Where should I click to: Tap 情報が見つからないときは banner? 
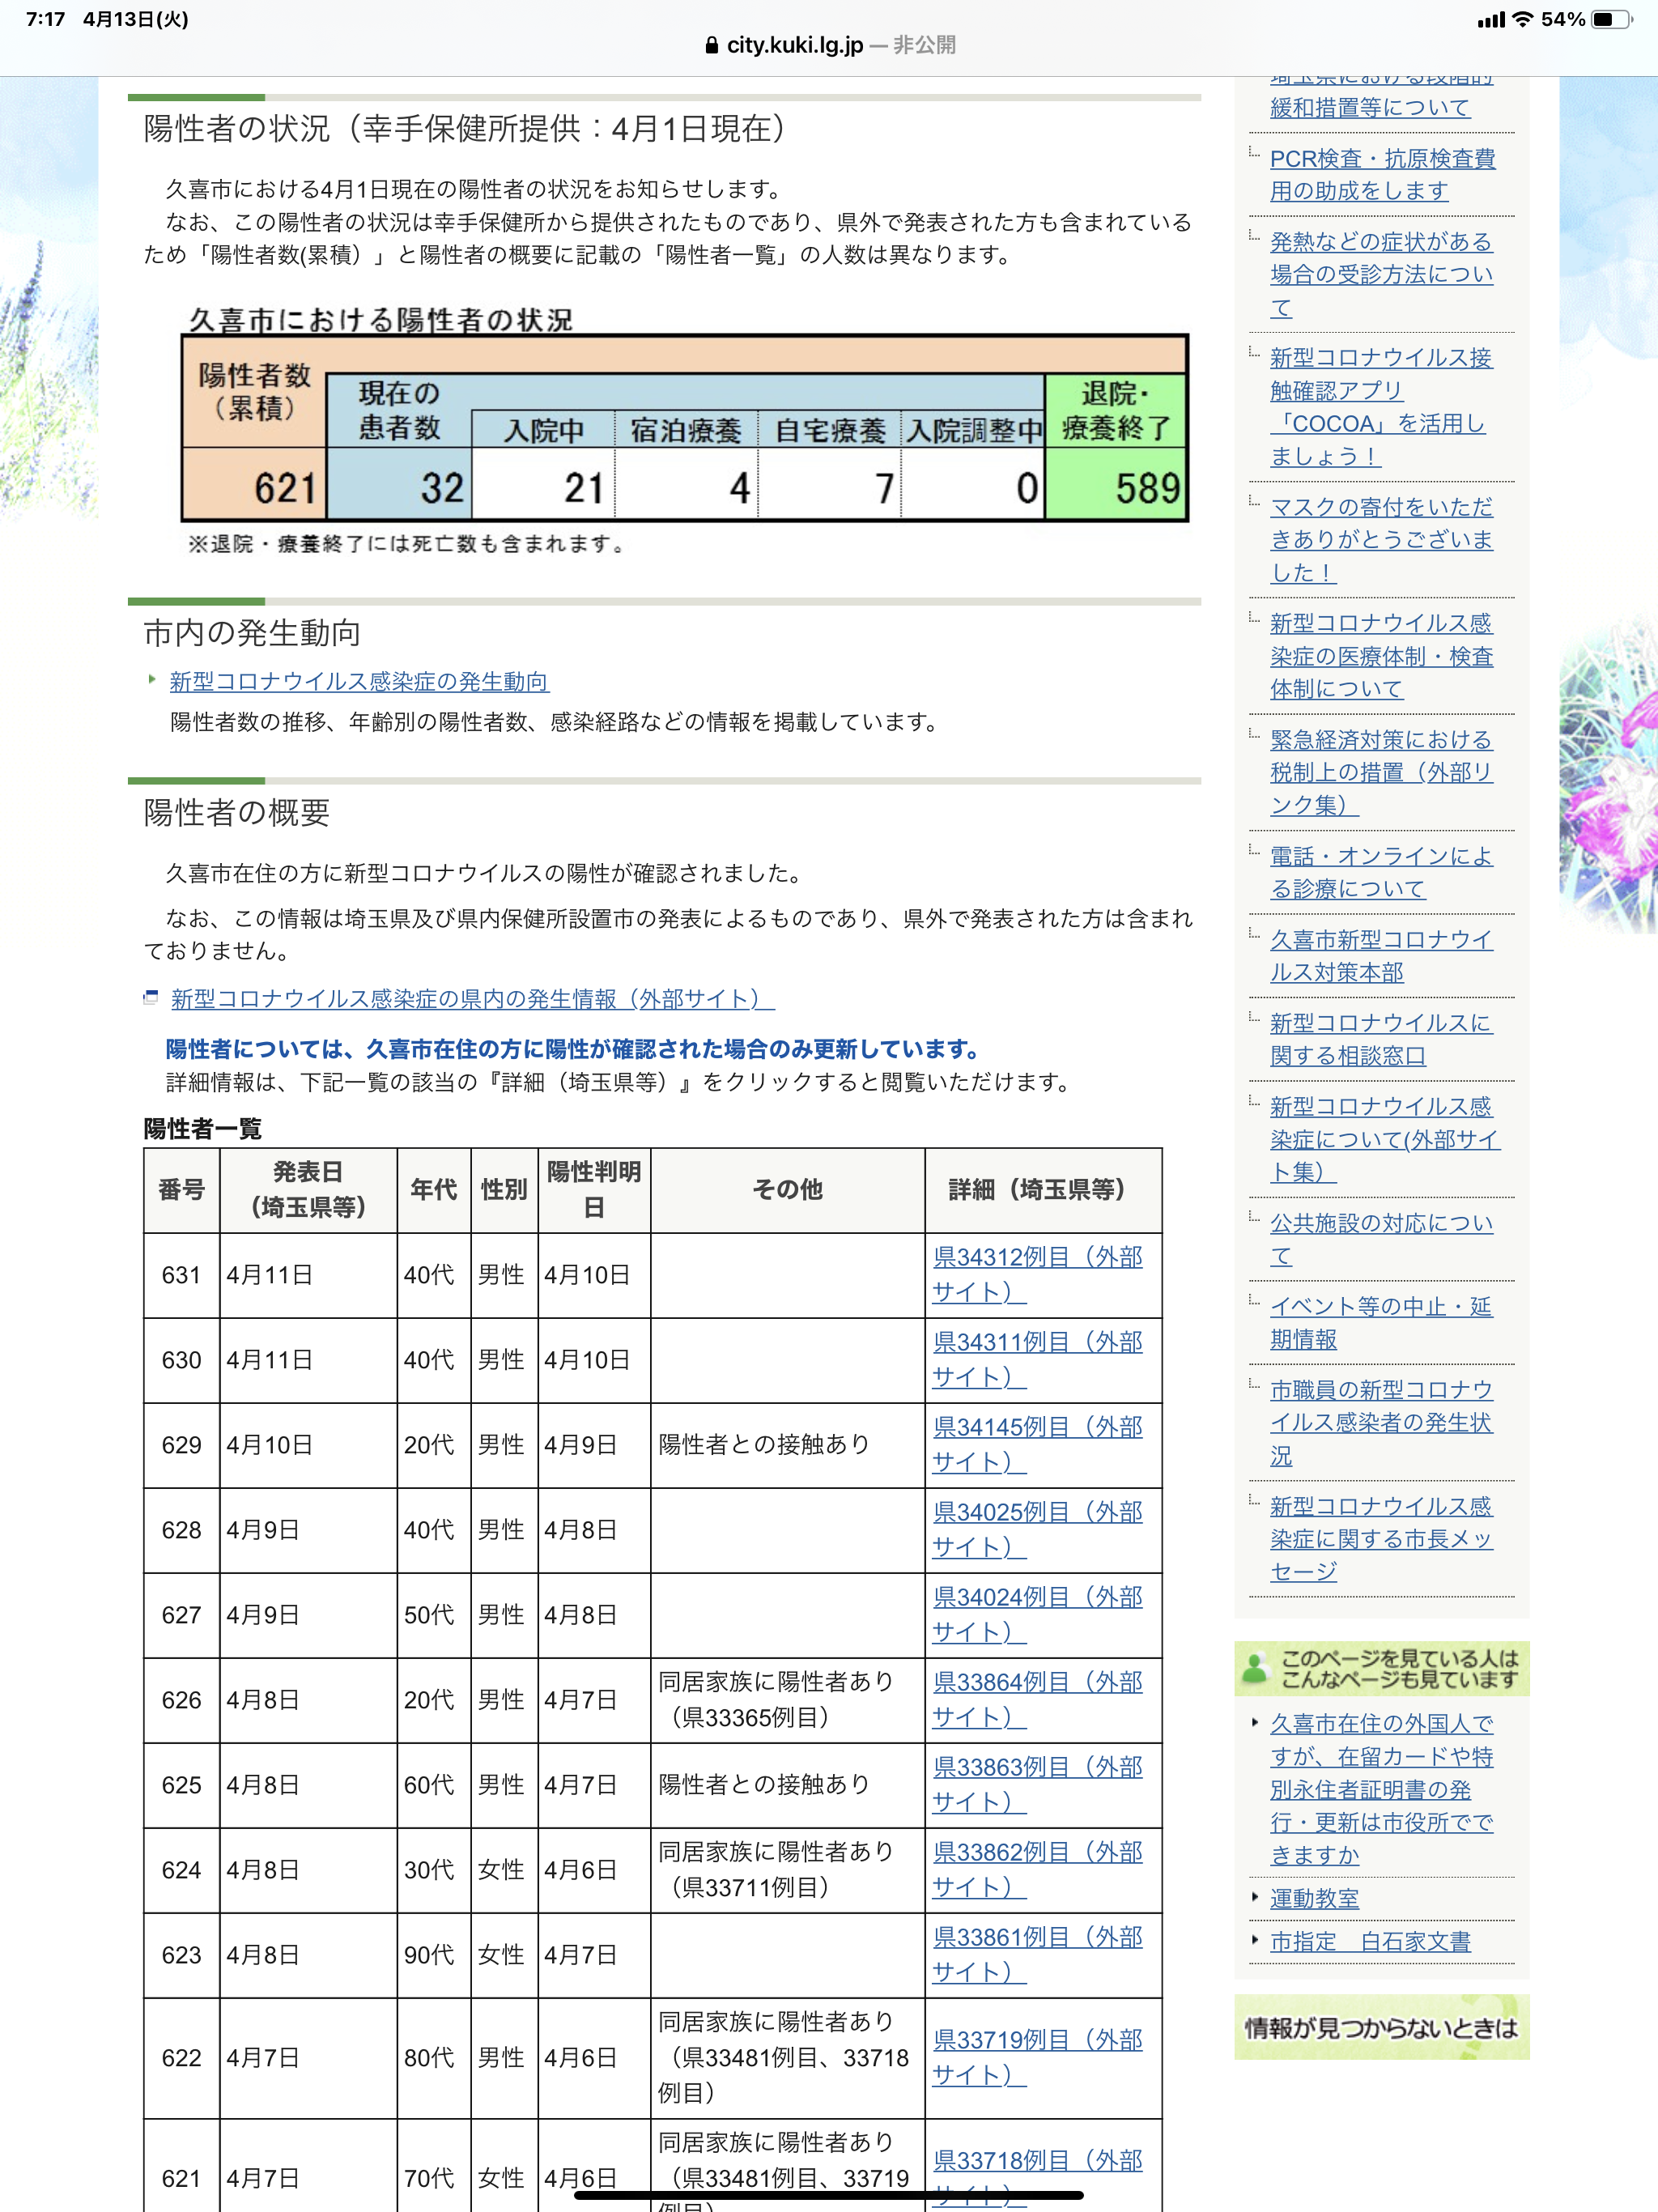(x=1380, y=2027)
